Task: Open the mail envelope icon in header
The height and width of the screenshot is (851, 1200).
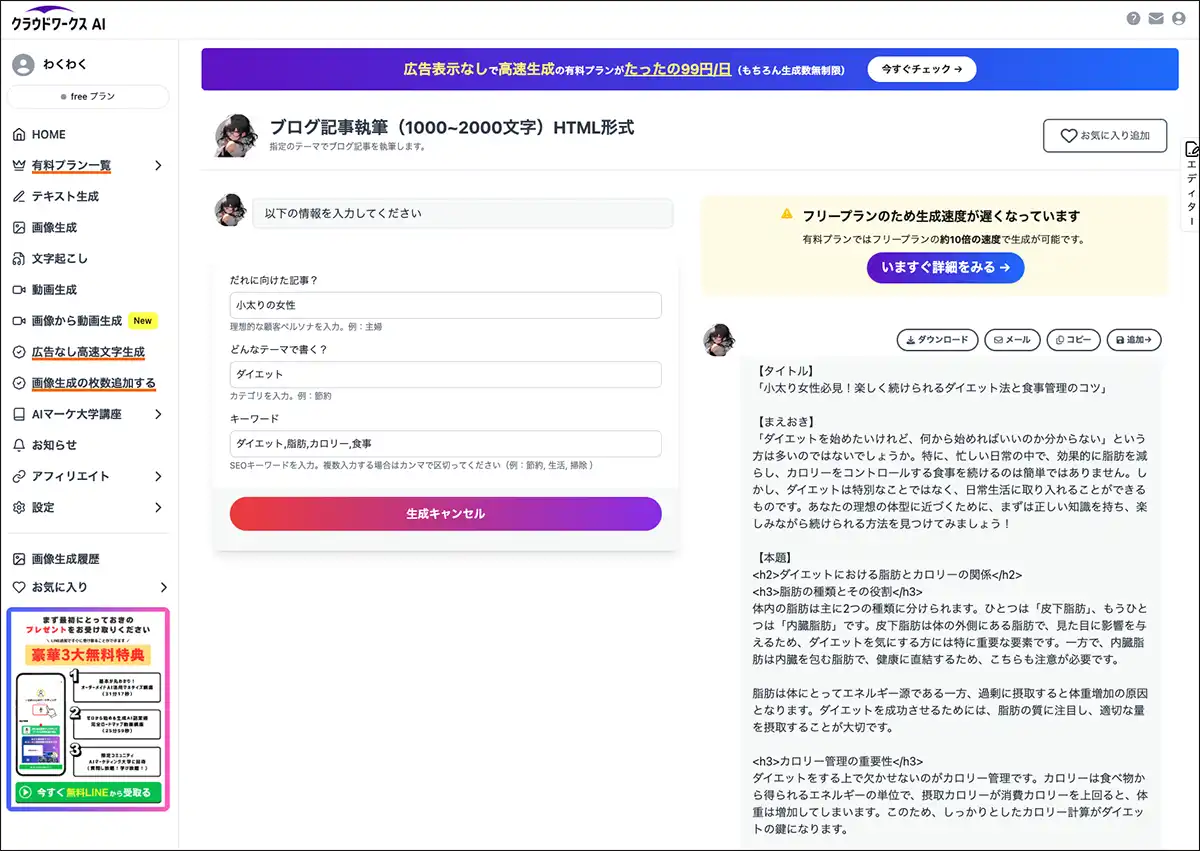Action: click(x=1157, y=18)
